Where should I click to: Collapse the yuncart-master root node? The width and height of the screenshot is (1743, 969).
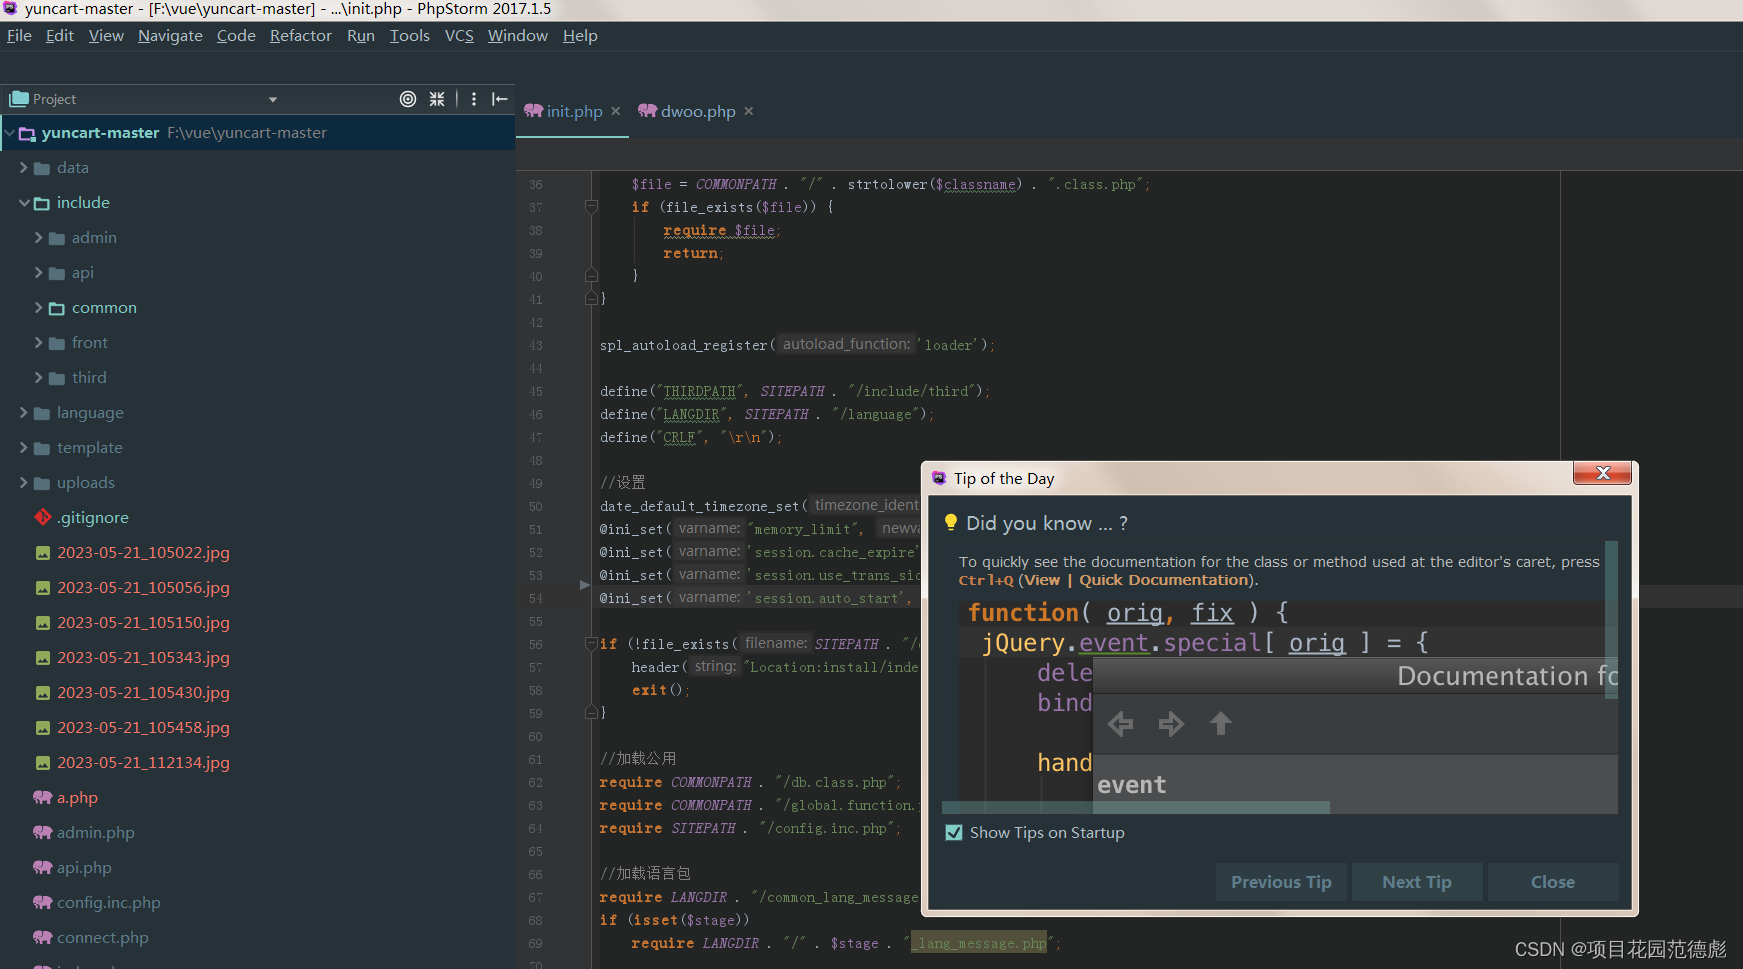coord(9,132)
